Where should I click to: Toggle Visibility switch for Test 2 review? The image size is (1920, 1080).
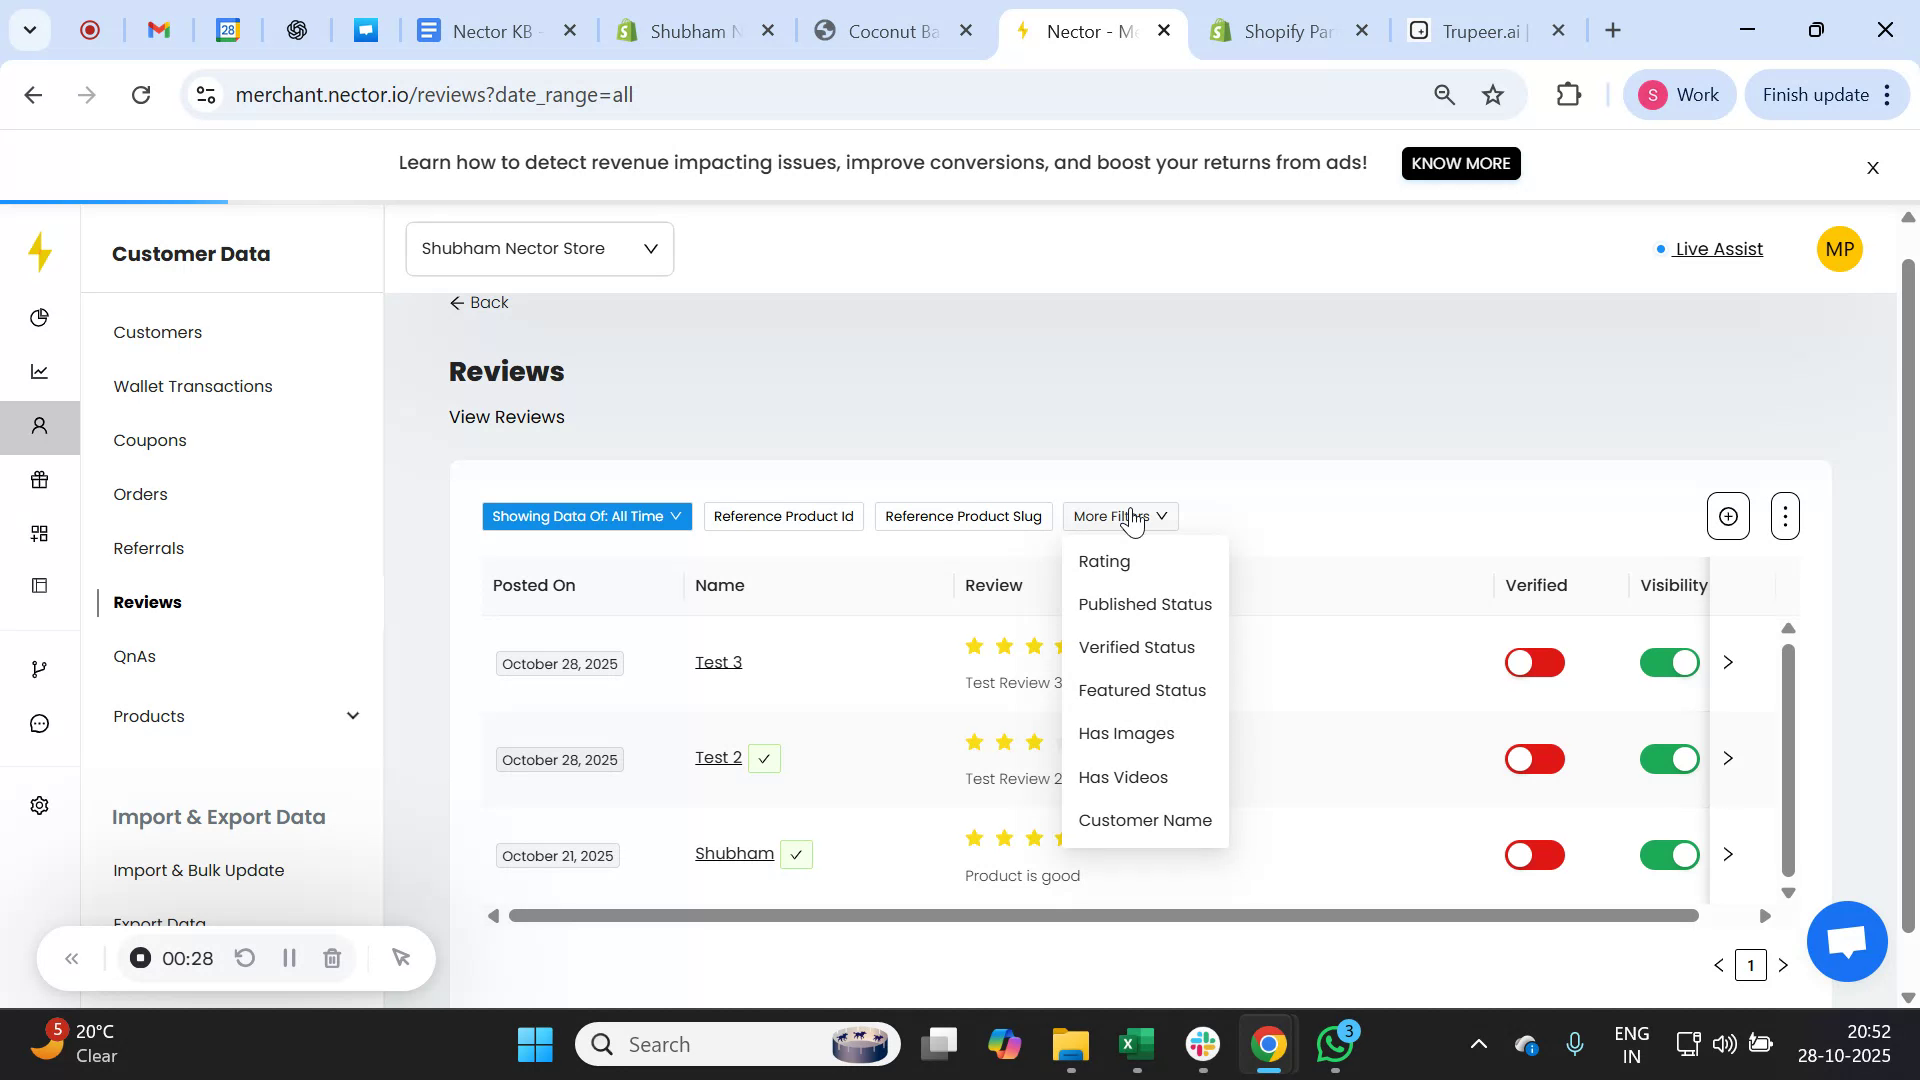pyautogui.click(x=1669, y=759)
